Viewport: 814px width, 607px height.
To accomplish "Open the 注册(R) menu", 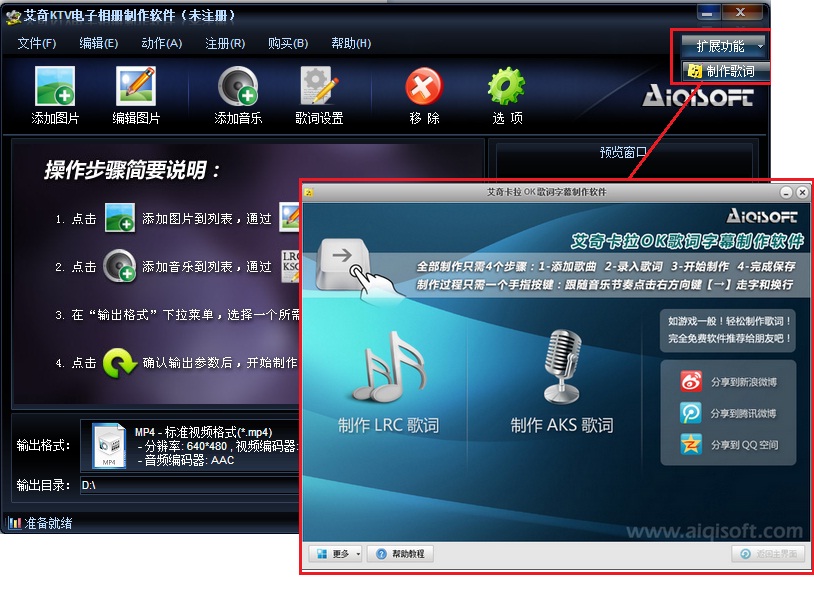I will click(x=225, y=43).
